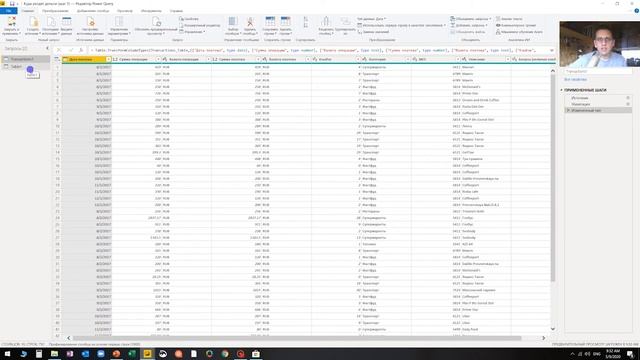Click Text Analytics (Анализ текста)
The height and width of the screenshot is (360, 640).
pyautogui.click(x=509, y=19)
